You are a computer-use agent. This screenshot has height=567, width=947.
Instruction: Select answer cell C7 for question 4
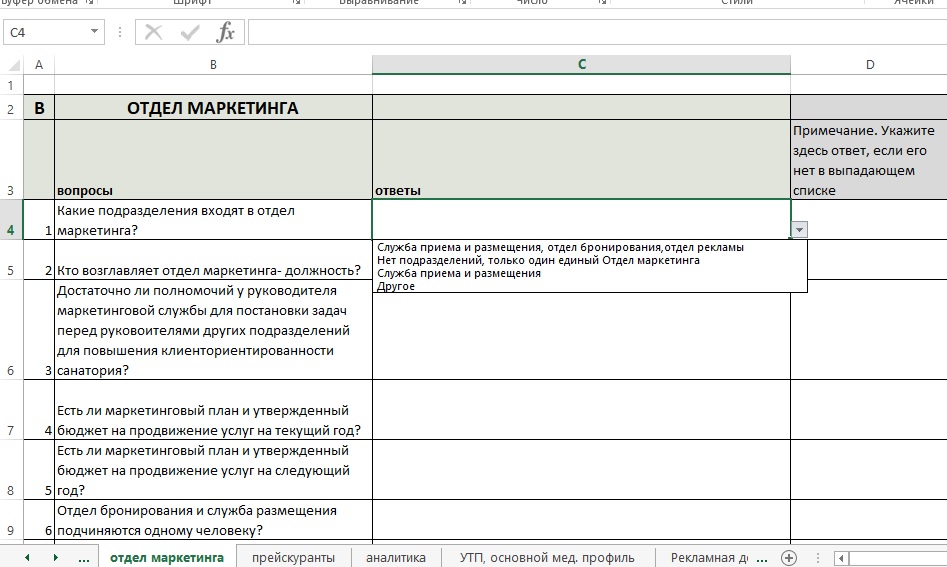click(582, 411)
